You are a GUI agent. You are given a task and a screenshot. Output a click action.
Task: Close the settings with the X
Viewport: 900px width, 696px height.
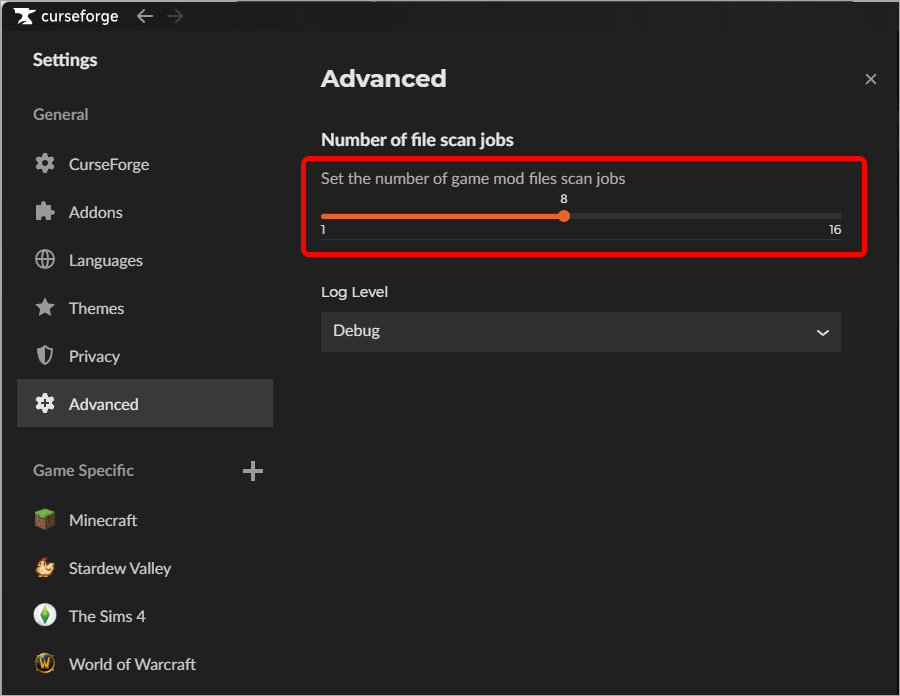coord(871,79)
